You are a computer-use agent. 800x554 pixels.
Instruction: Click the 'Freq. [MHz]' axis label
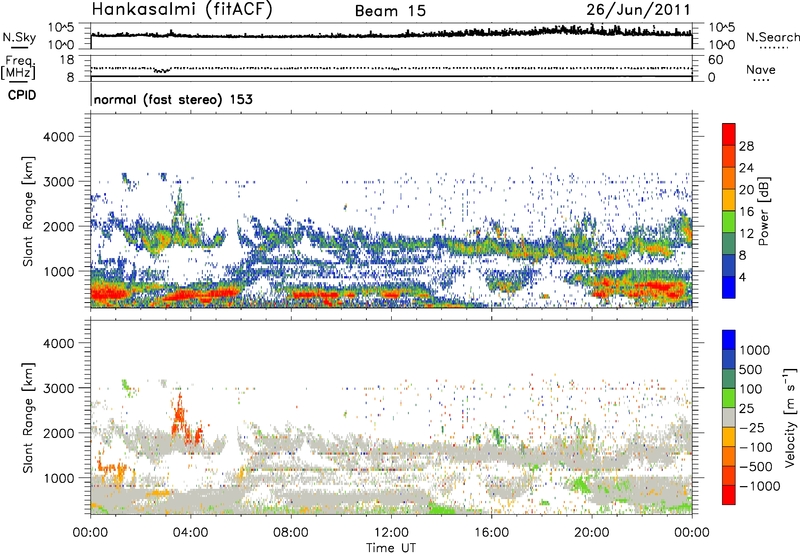click(x=18, y=67)
